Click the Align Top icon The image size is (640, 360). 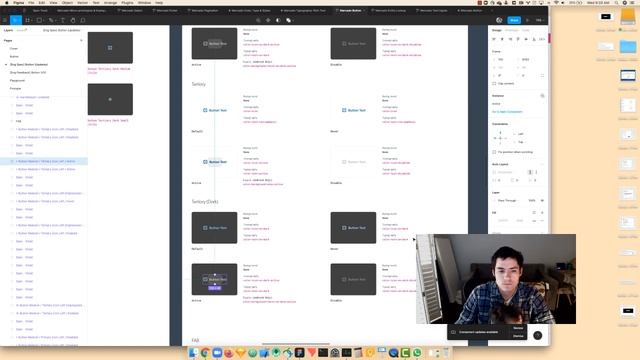point(518,39)
